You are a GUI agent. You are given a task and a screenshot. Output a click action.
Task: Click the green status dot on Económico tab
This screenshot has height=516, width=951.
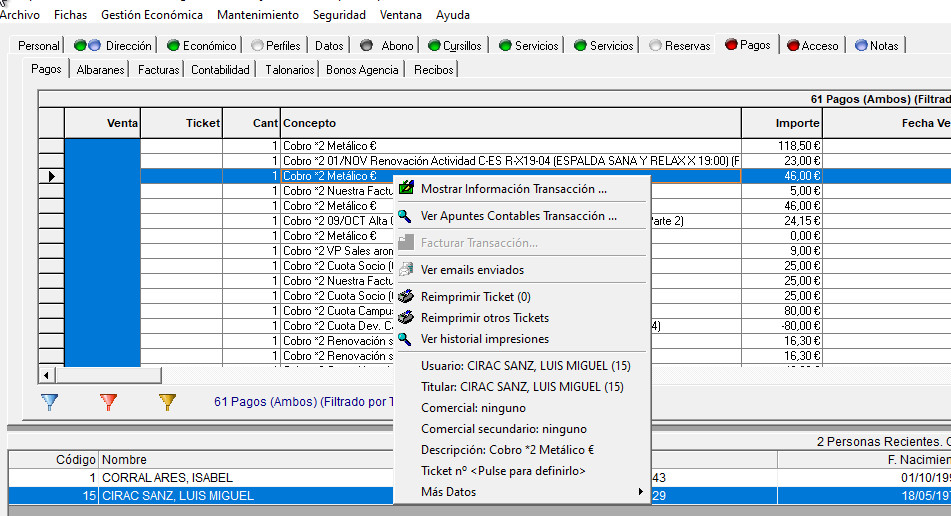click(x=173, y=45)
